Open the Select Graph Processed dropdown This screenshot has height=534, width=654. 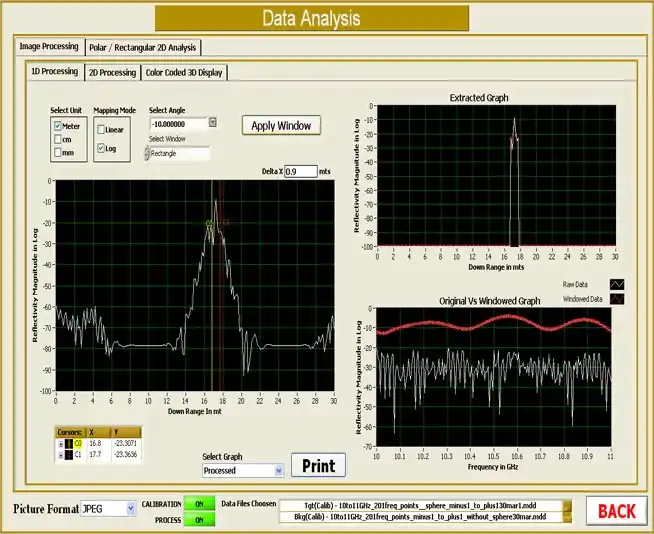click(278, 470)
